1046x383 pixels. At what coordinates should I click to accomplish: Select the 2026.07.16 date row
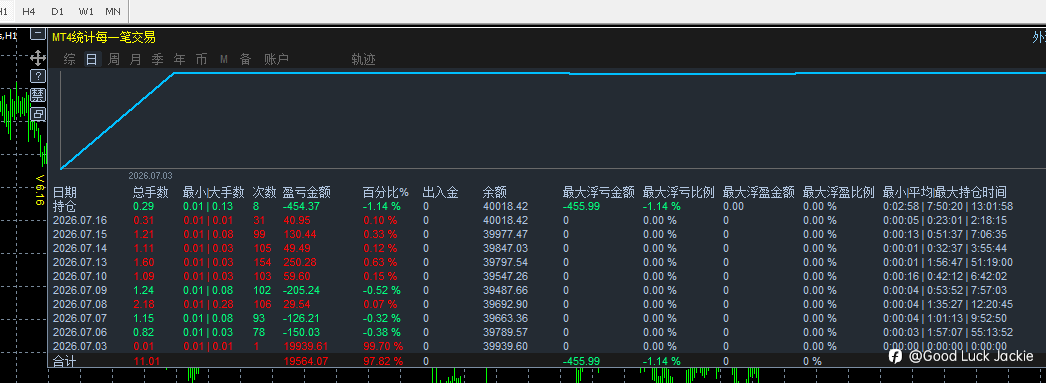pos(79,220)
